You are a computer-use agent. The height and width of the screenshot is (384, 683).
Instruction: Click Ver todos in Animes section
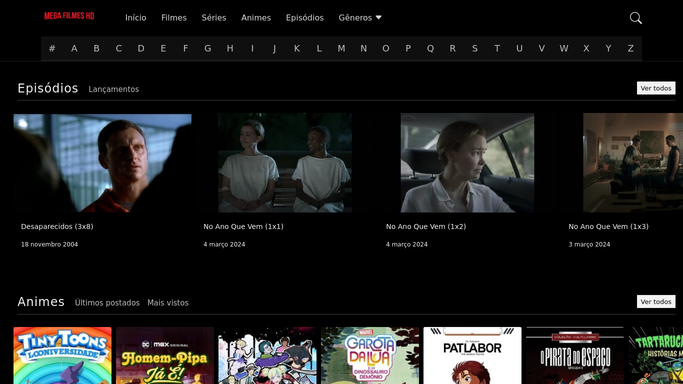(656, 301)
